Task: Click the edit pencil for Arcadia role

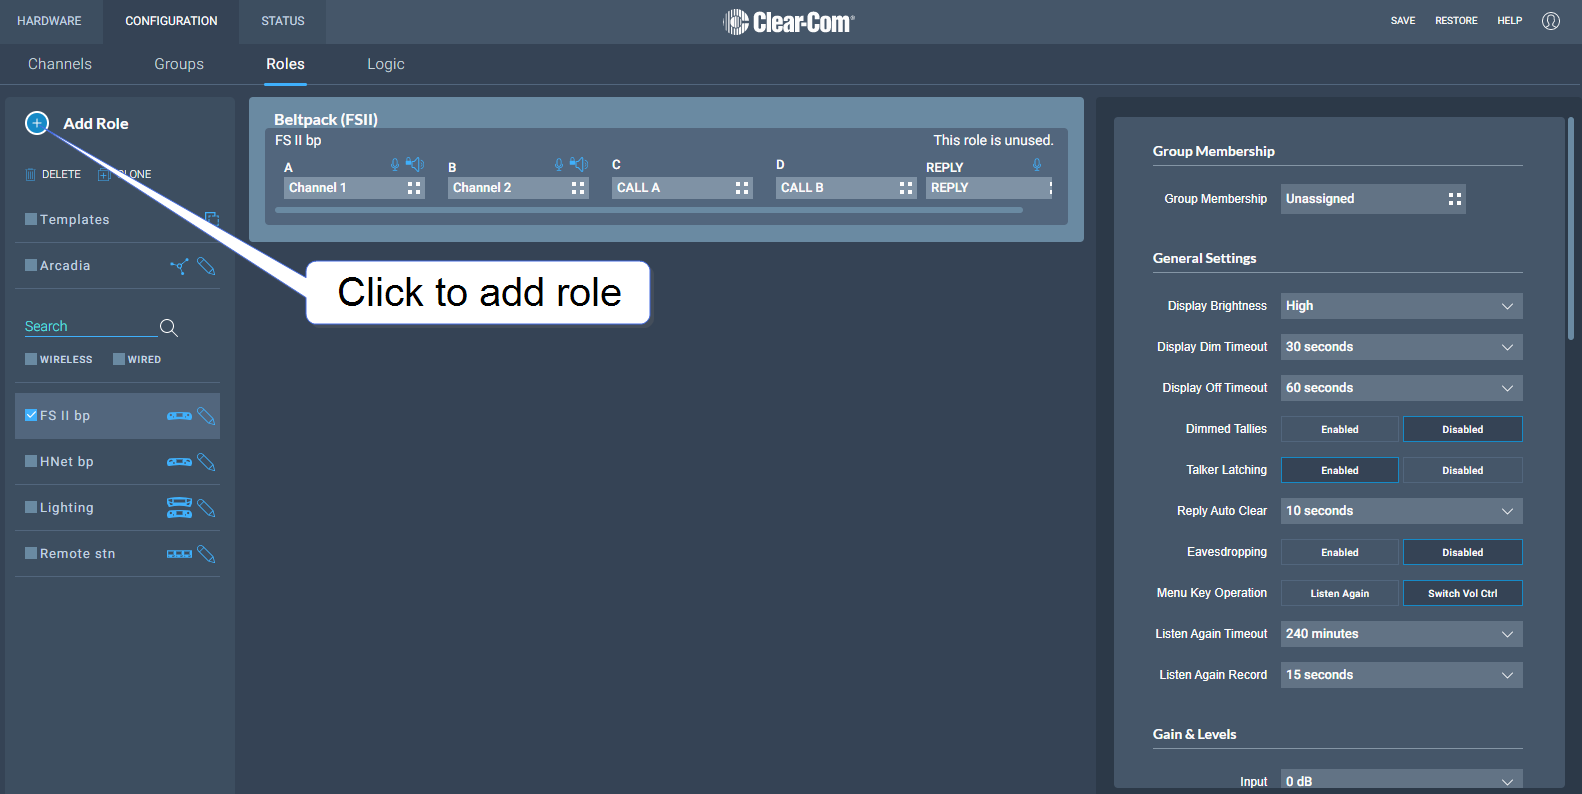Action: tap(206, 266)
